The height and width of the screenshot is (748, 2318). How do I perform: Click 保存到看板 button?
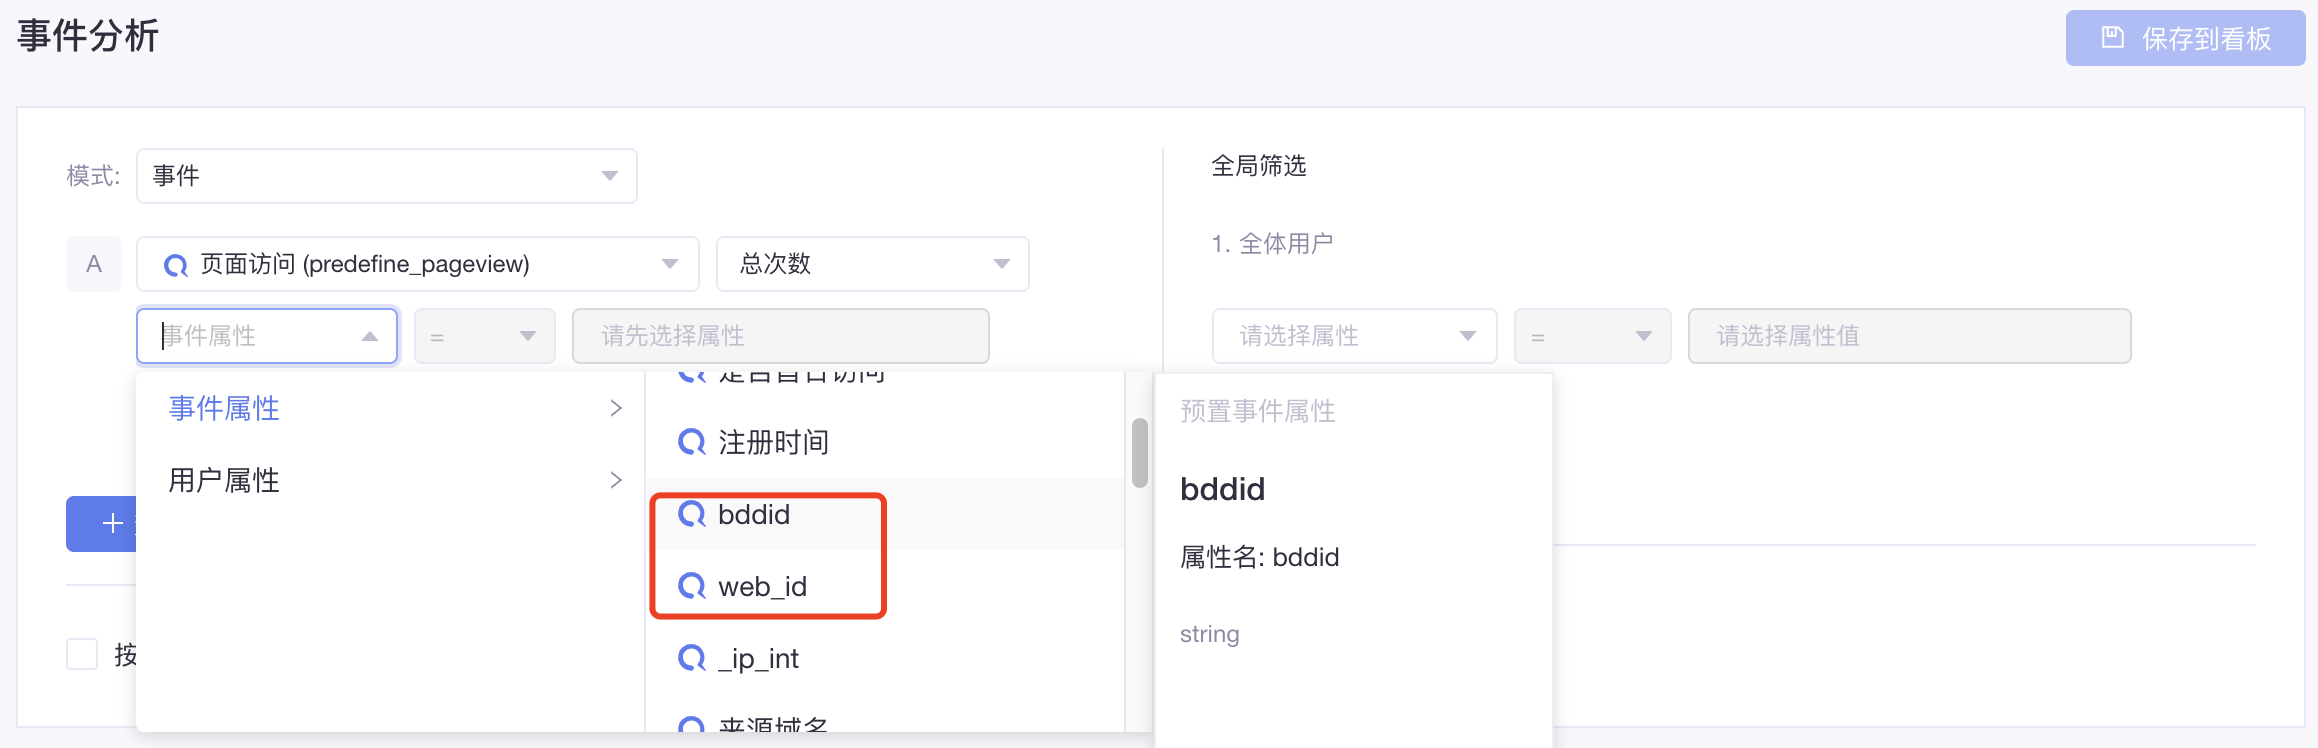coord(2185,38)
